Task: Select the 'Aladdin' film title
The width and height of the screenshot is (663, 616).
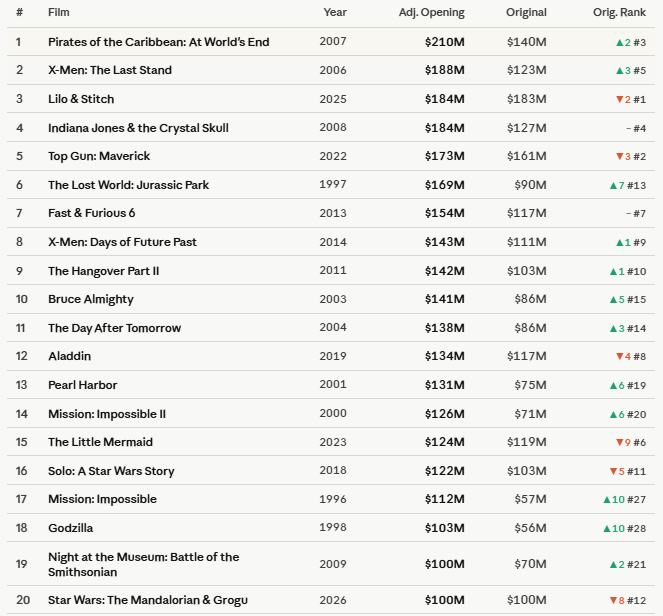Action: tap(69, 356)
